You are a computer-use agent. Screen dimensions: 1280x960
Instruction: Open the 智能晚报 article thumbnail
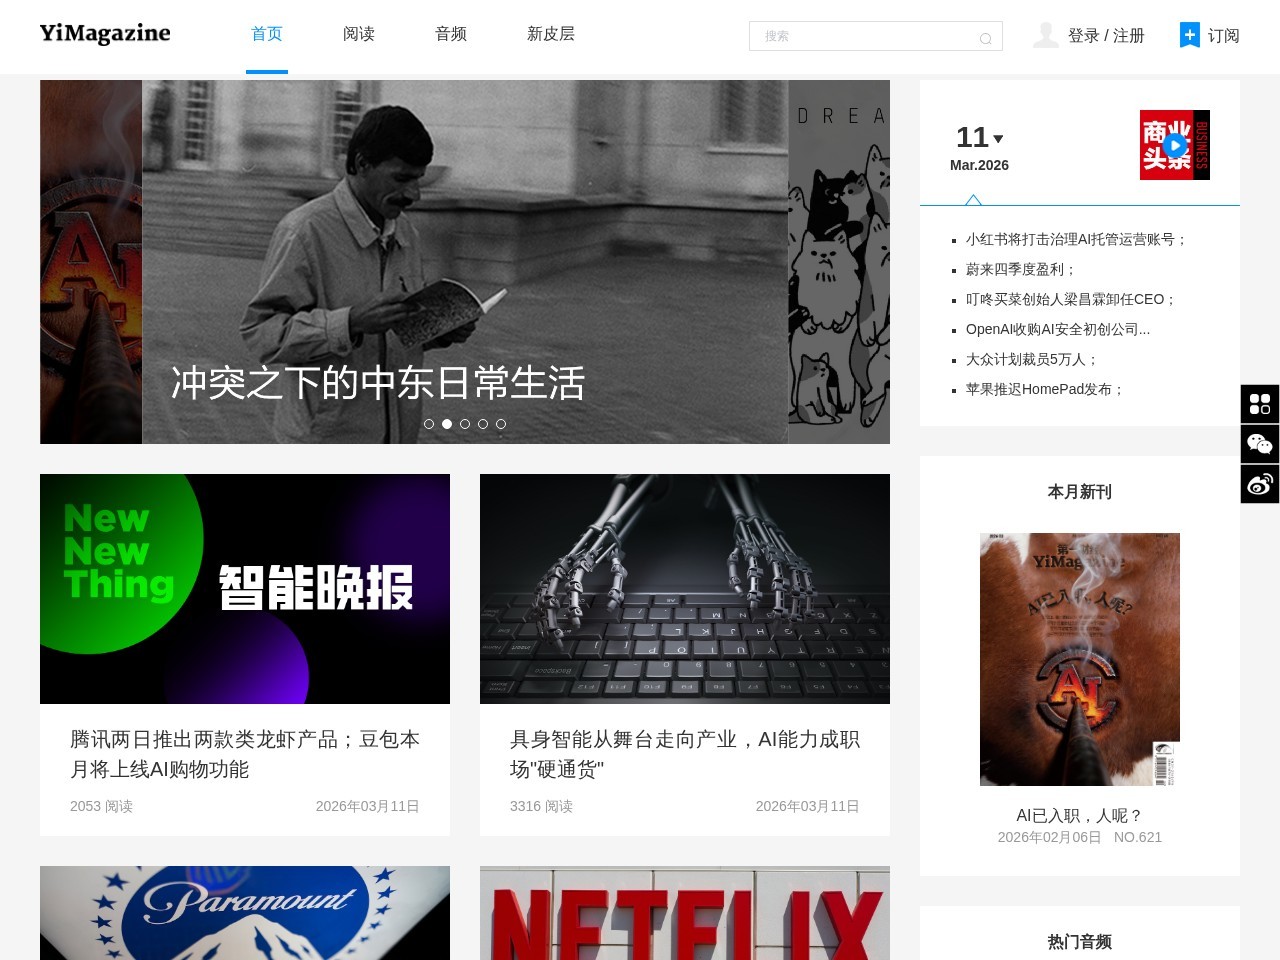(245, 589)
